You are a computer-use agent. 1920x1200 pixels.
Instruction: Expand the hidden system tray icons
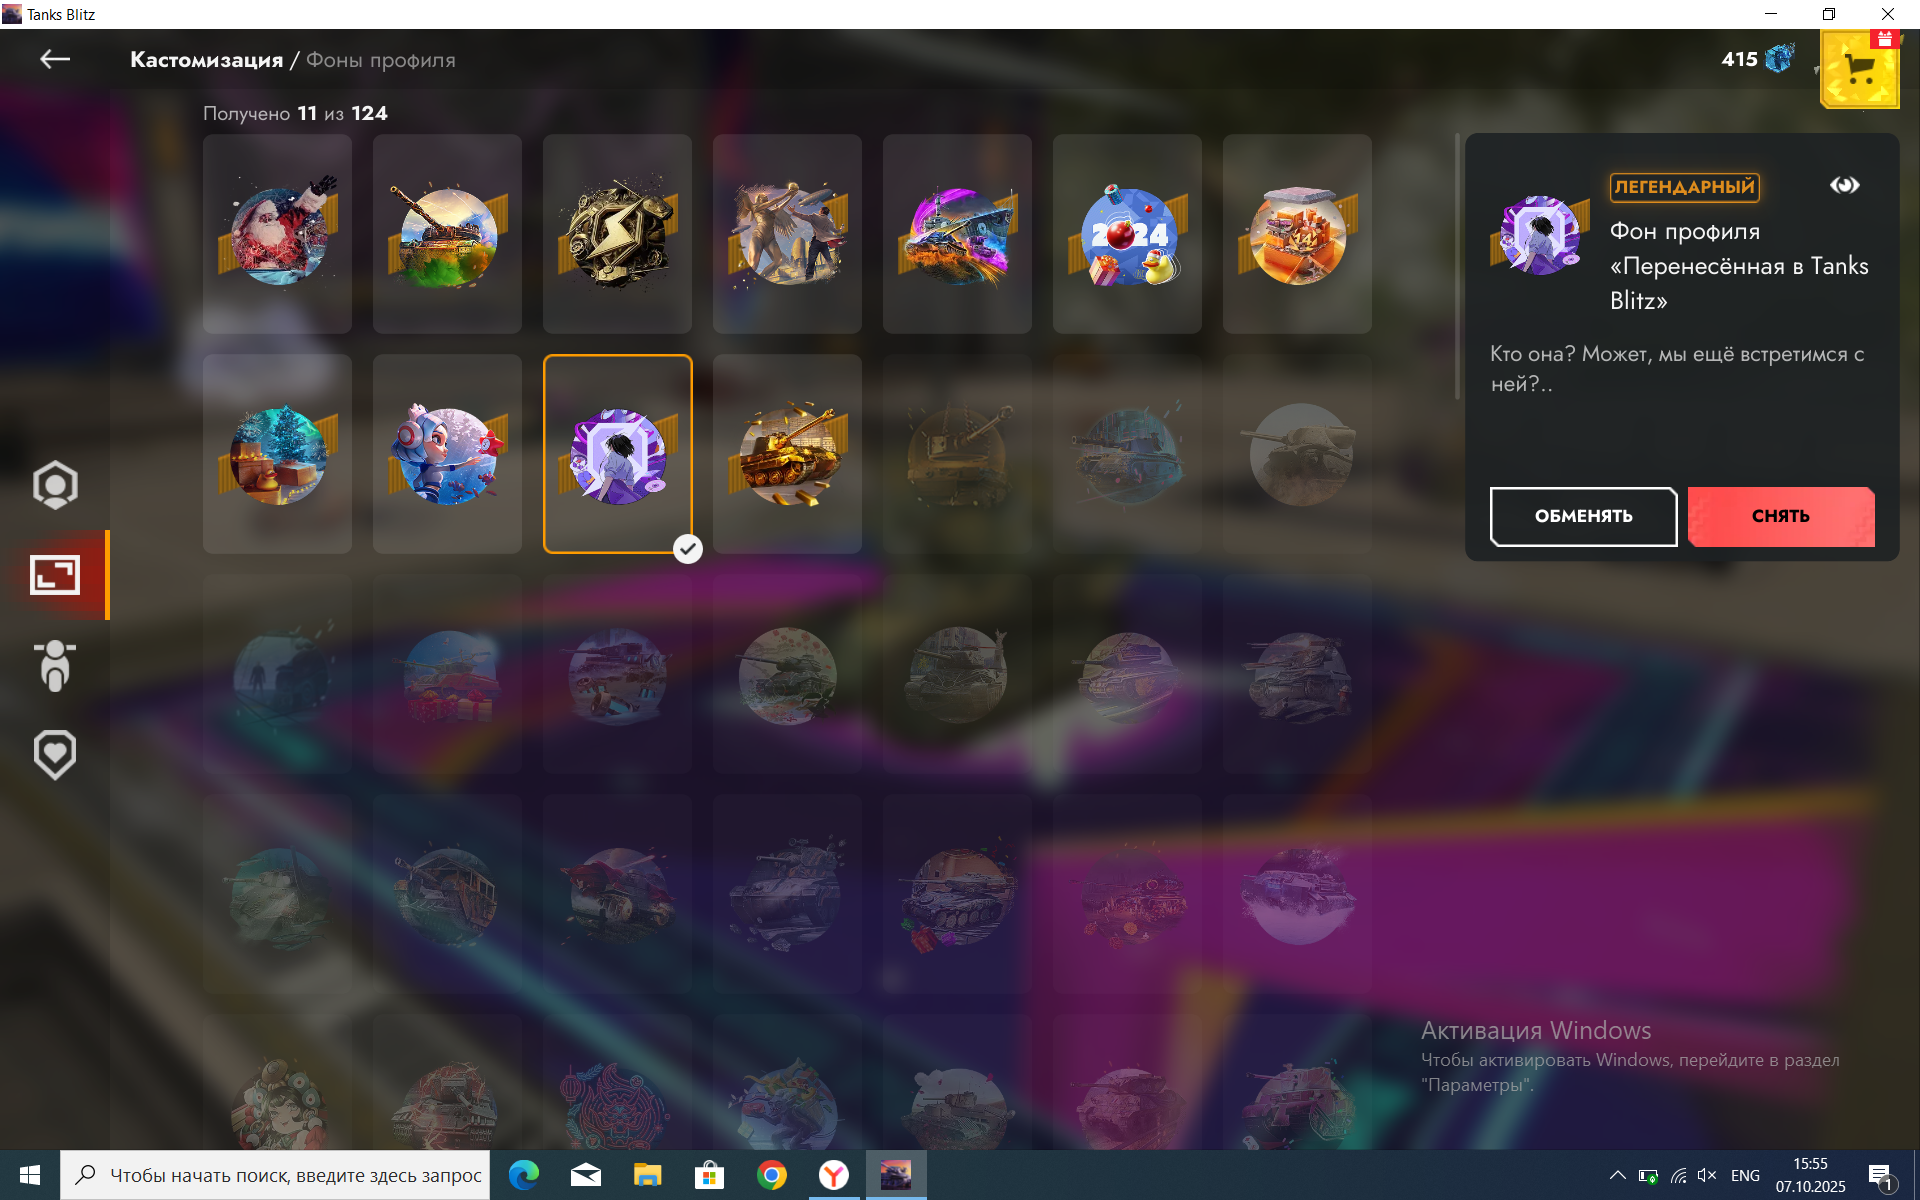[1617, 1175]
